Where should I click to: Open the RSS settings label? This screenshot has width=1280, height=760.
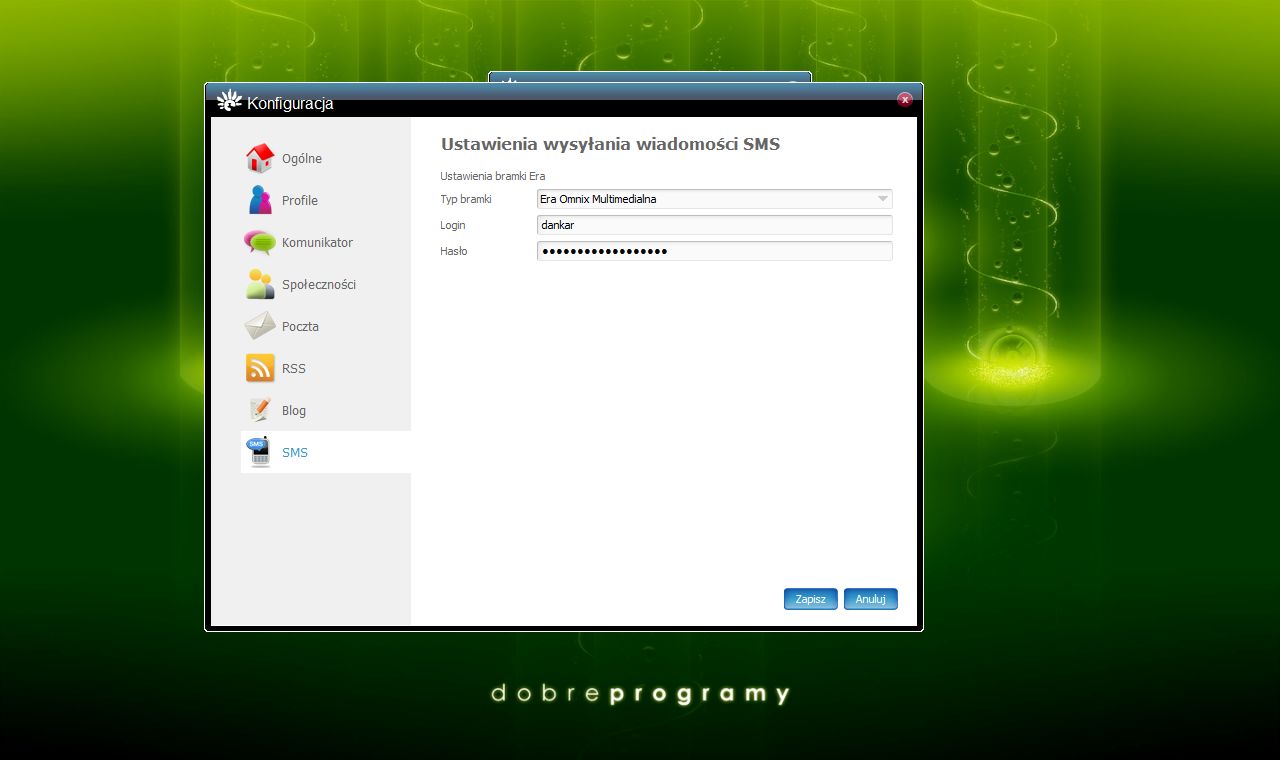(294, 369)
